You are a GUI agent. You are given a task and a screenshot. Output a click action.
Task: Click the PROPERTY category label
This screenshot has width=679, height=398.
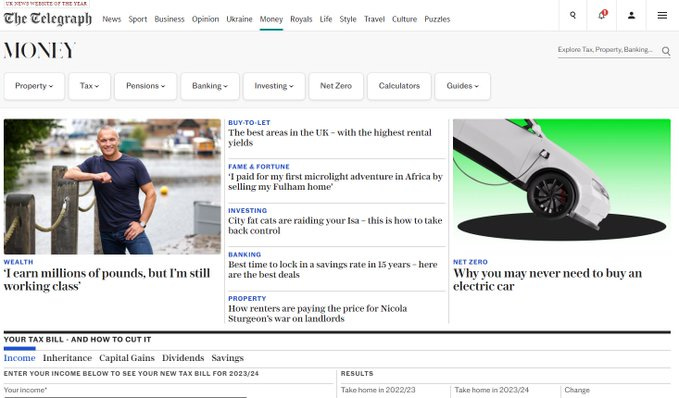pyautogui.click(x=247, y=298)
